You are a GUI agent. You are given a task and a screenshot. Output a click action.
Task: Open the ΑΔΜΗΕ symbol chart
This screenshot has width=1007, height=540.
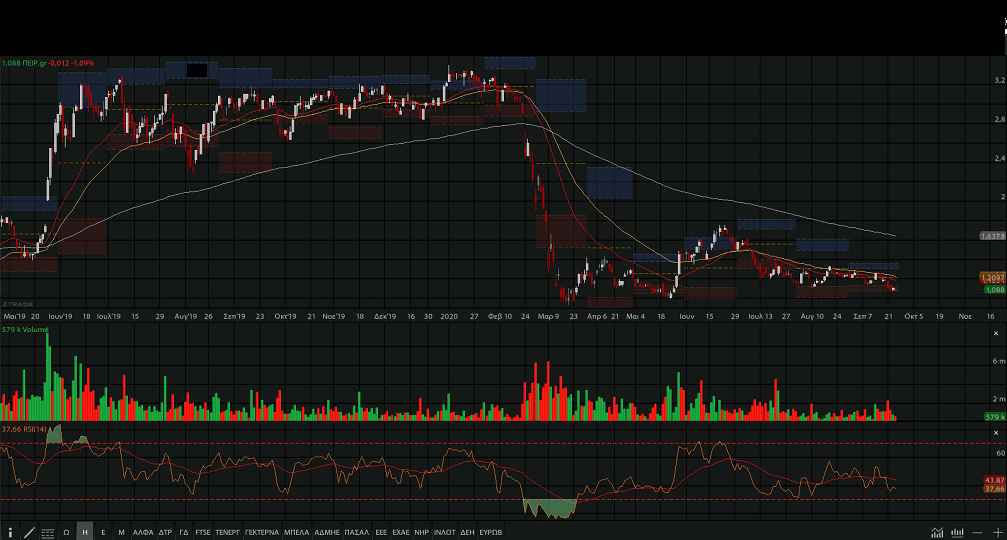click(x=327, y=532)
